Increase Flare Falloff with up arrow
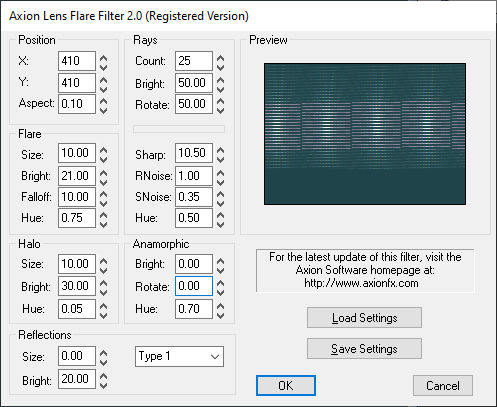 [104, 194]
